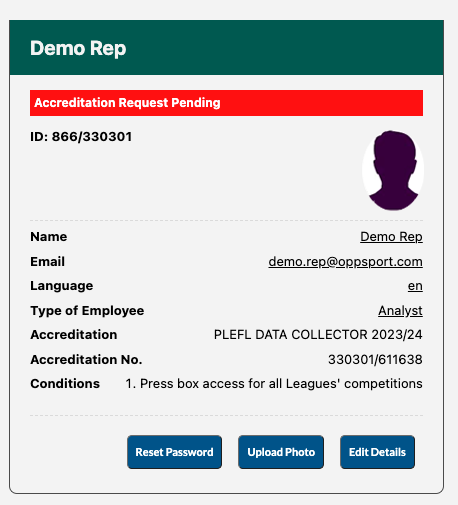Select PLEFL DATA COLLECTOR 2023/24 accreditation value
This screenshot has width=458, height=505.
pyautogui.click(x=318, y=335)
